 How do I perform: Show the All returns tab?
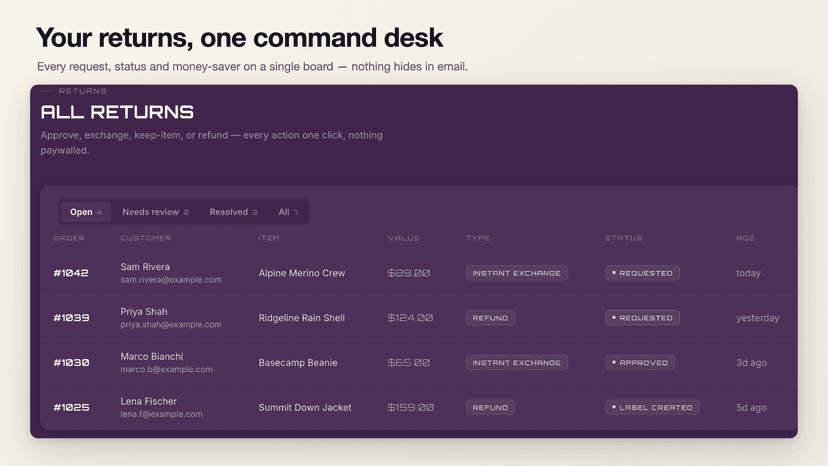[288, 212]
